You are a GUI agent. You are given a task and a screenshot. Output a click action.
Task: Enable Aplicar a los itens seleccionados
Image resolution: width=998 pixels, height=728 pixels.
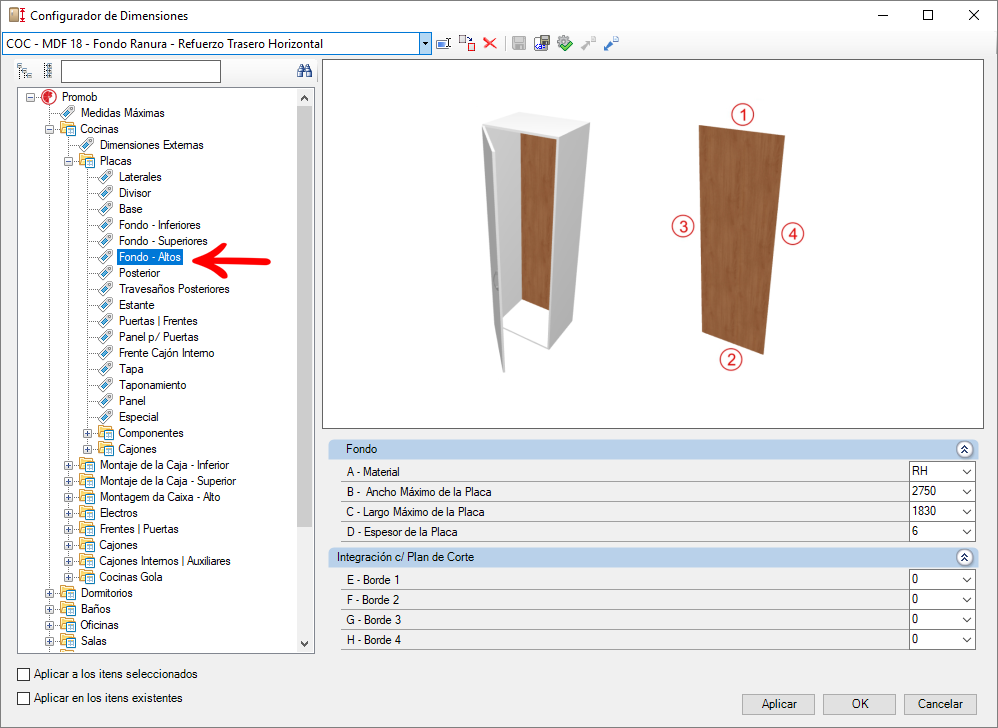pyautogui.click(x=24, y=674)
